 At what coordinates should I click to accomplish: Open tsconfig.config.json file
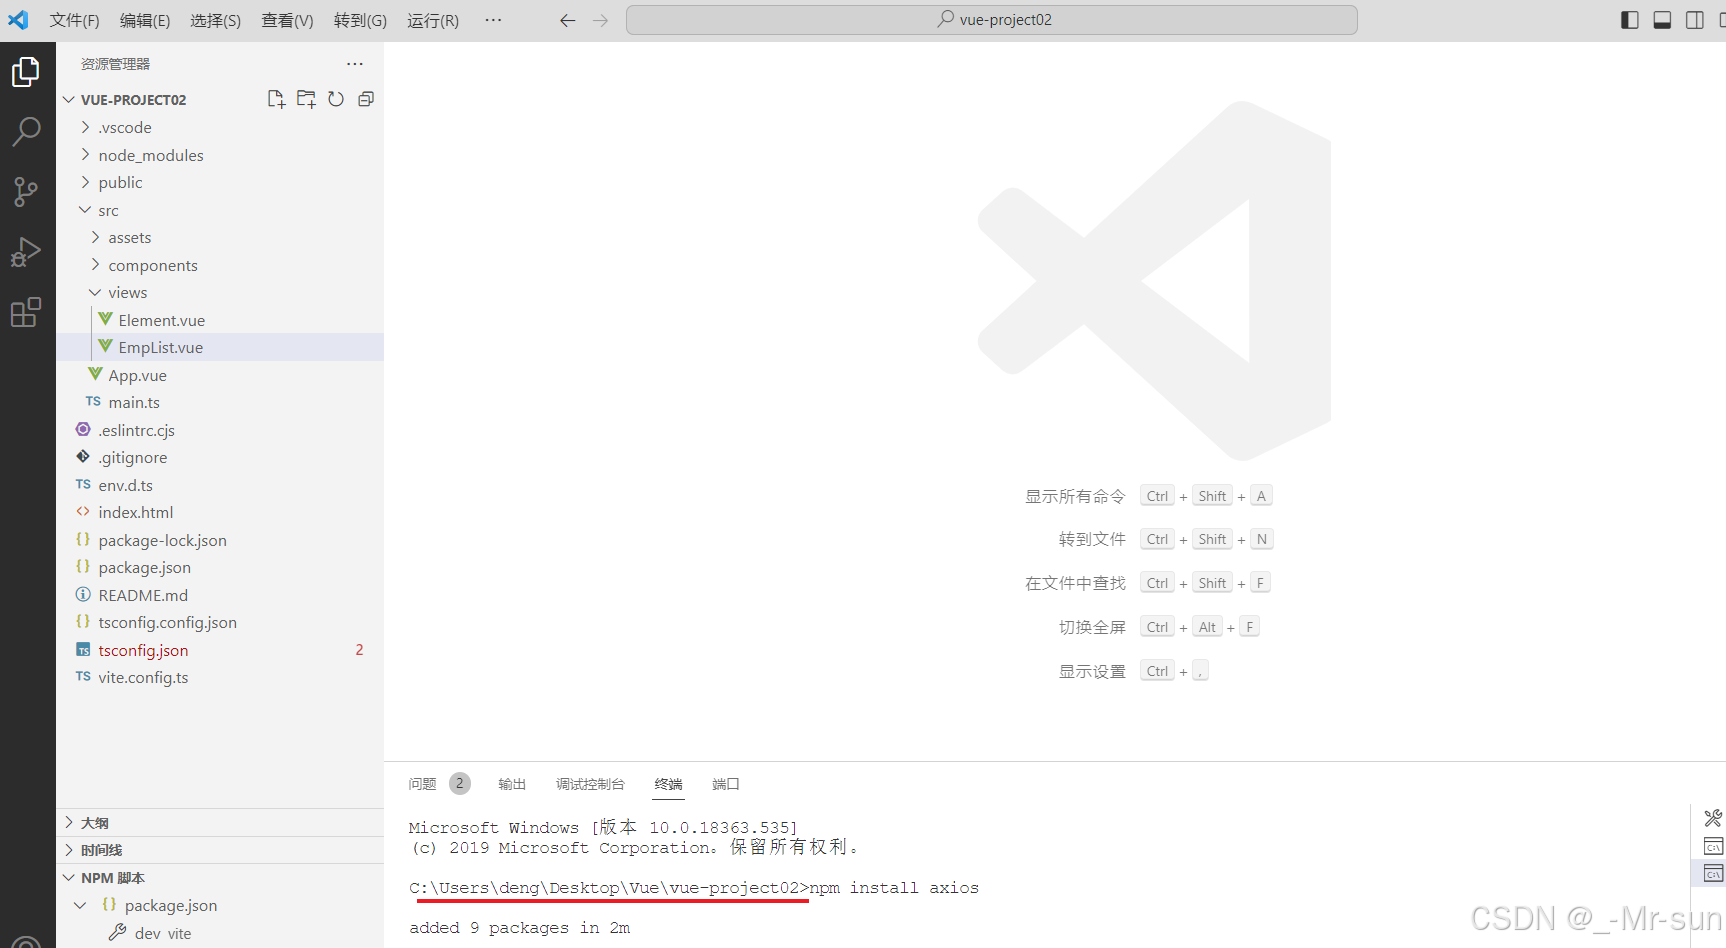pos(220,623)
